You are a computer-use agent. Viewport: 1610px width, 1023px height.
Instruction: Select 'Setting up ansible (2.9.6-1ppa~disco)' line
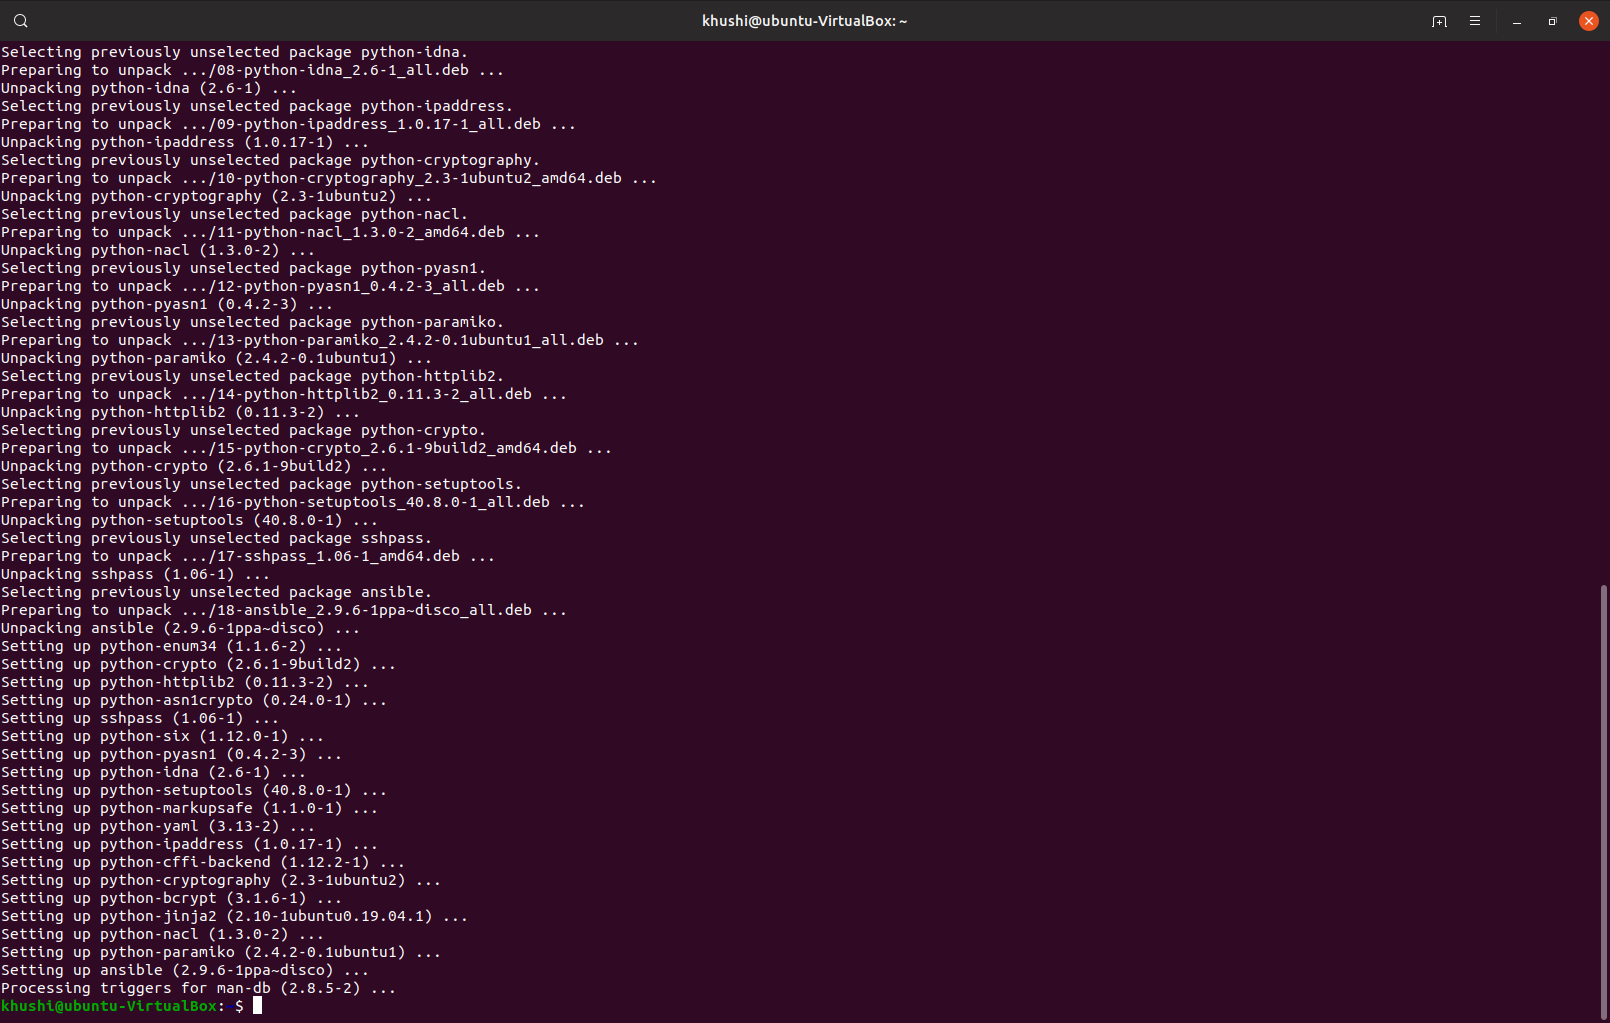pyautogui.click(x=185, y=970)
